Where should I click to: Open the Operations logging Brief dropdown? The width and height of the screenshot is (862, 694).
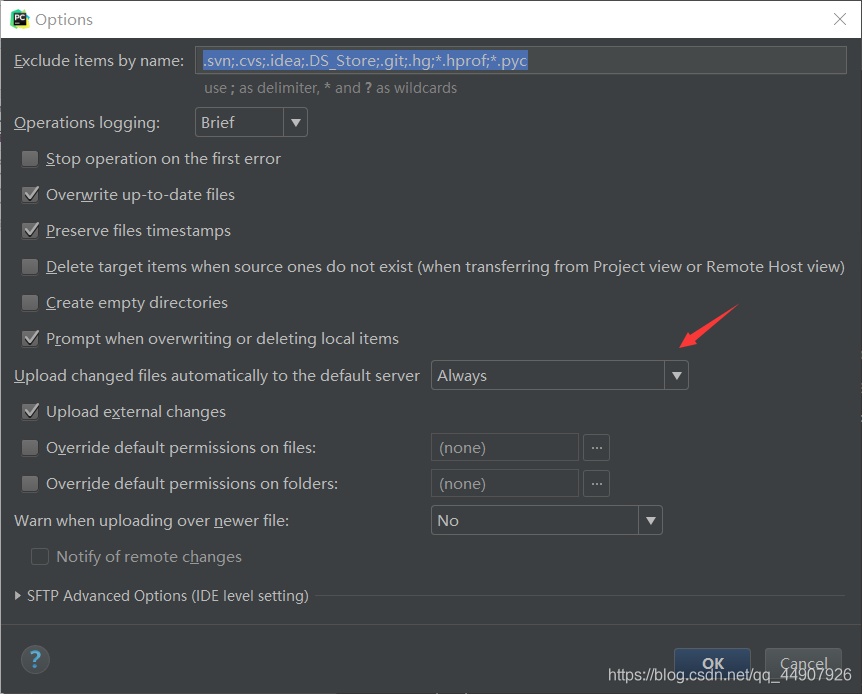click(x=251, y=122)
